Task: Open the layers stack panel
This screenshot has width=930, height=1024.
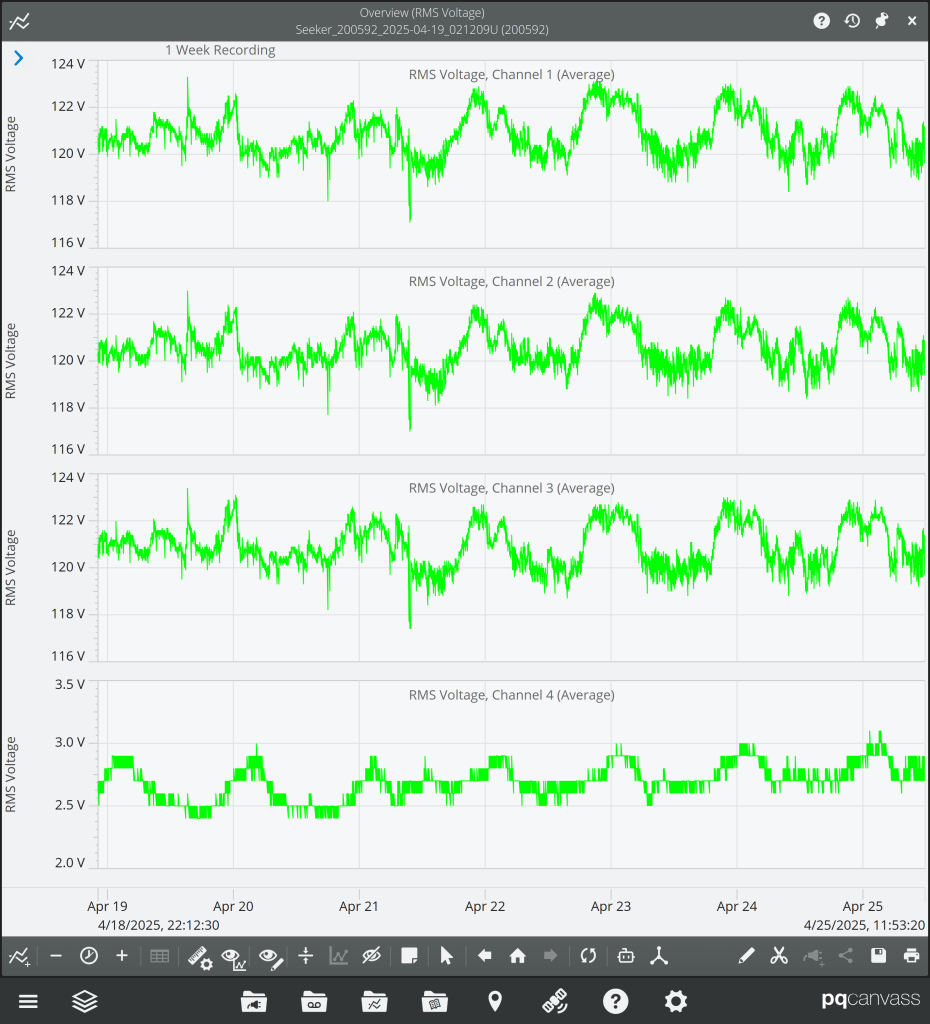Action: coord(85,1001)
